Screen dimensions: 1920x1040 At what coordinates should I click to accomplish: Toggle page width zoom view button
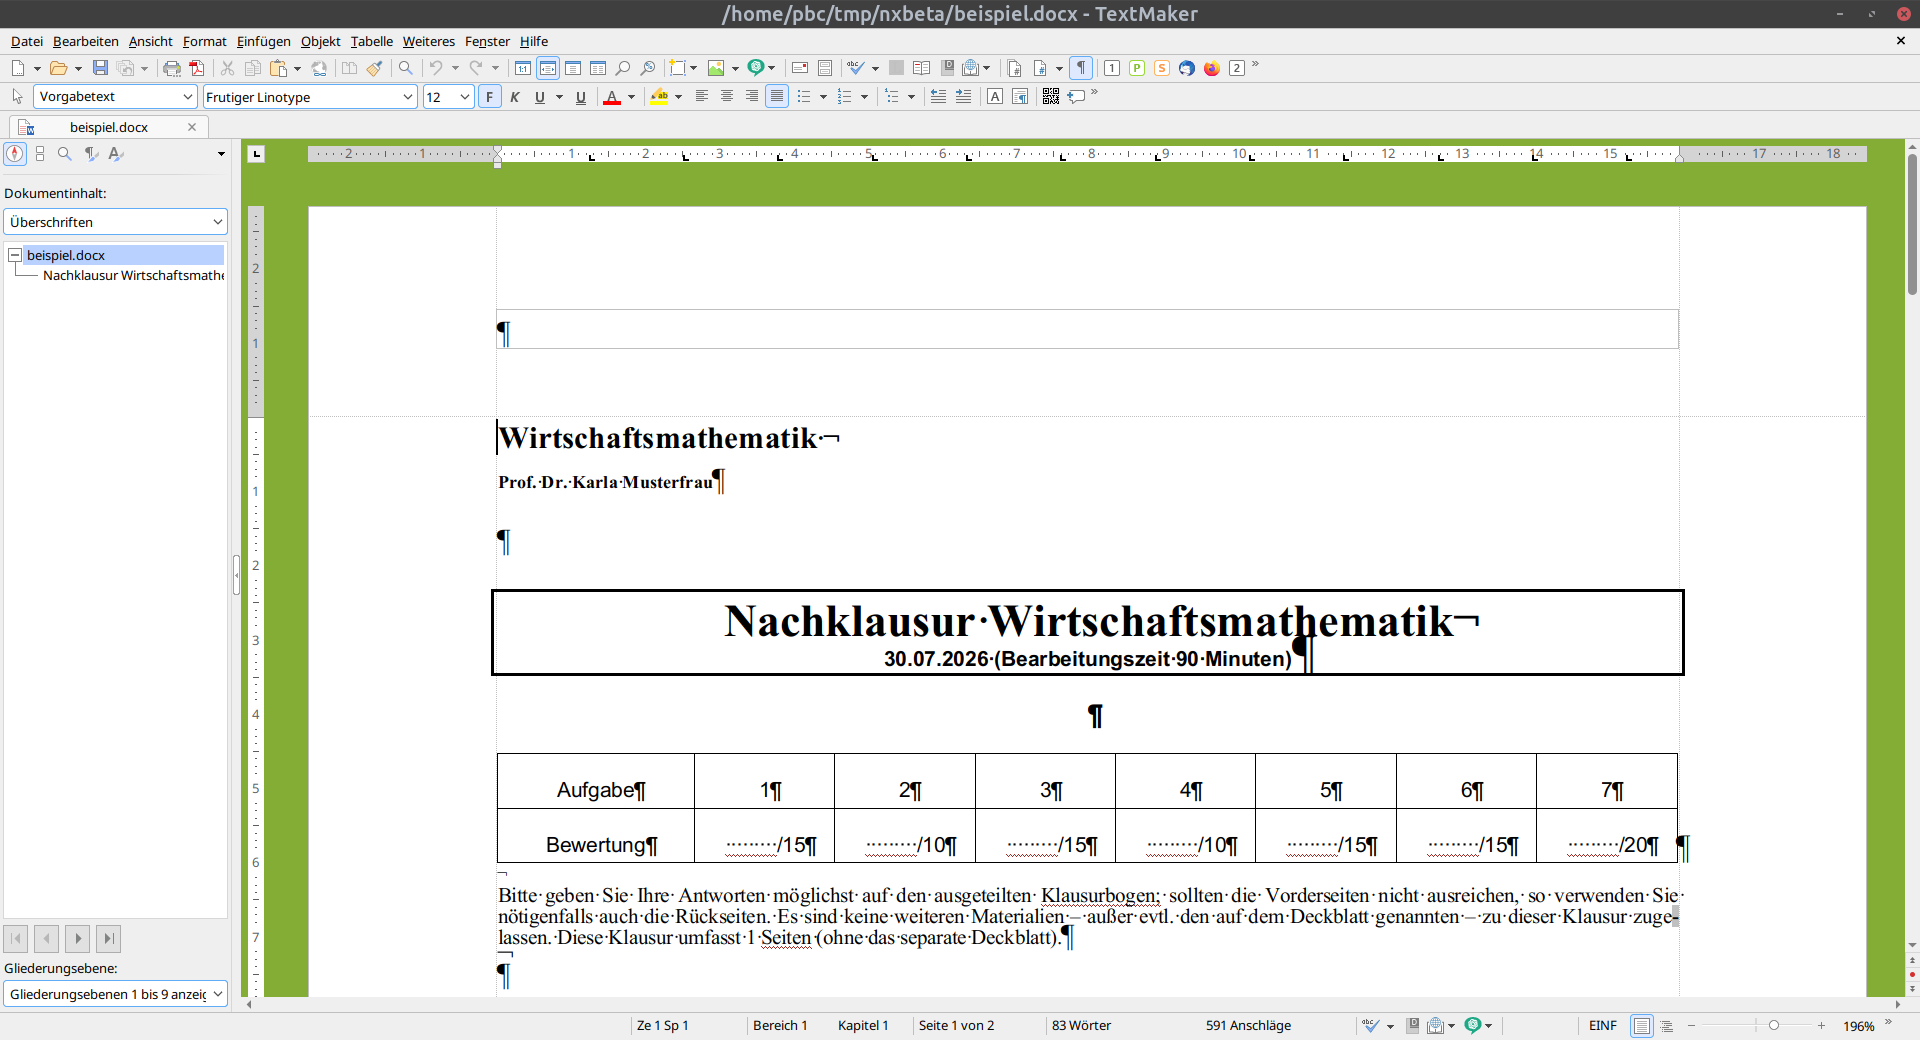click(x=548, y=68)
